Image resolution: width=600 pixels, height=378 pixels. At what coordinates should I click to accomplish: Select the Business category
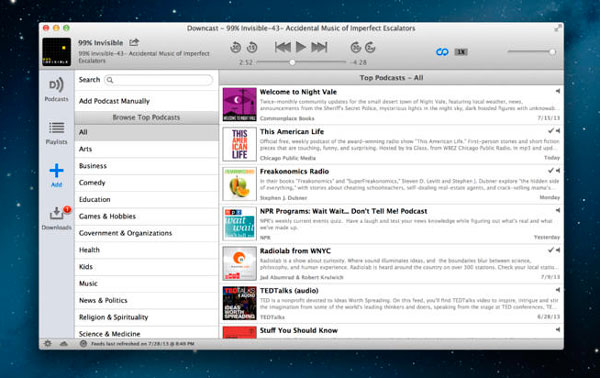click(x=147, y=166)
